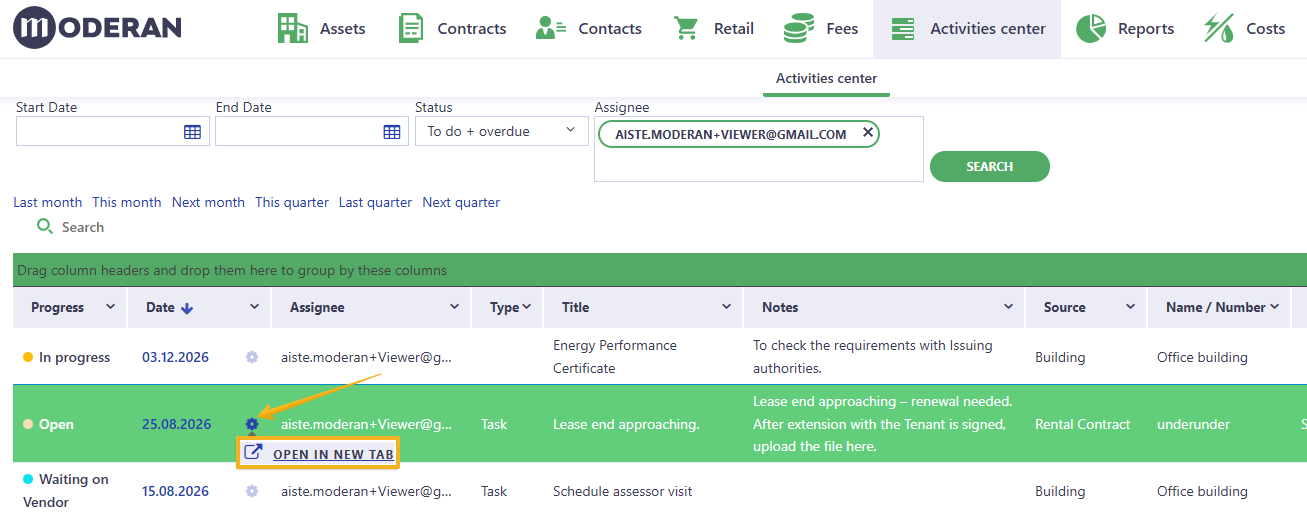Select the Activities center sub-tab
Screen dimensions: 1307x513
click(826, 79)
